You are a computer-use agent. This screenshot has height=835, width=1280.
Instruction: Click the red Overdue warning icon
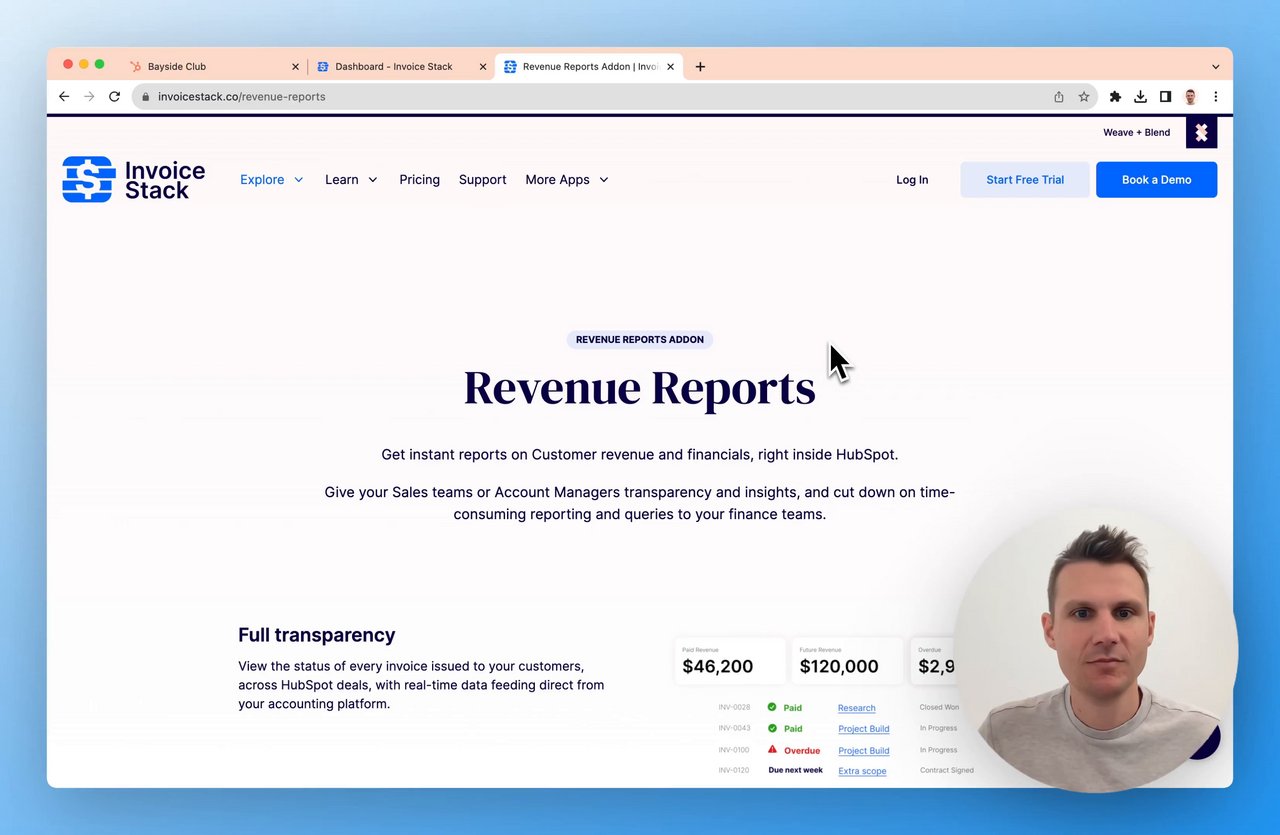tap(772, 749)
